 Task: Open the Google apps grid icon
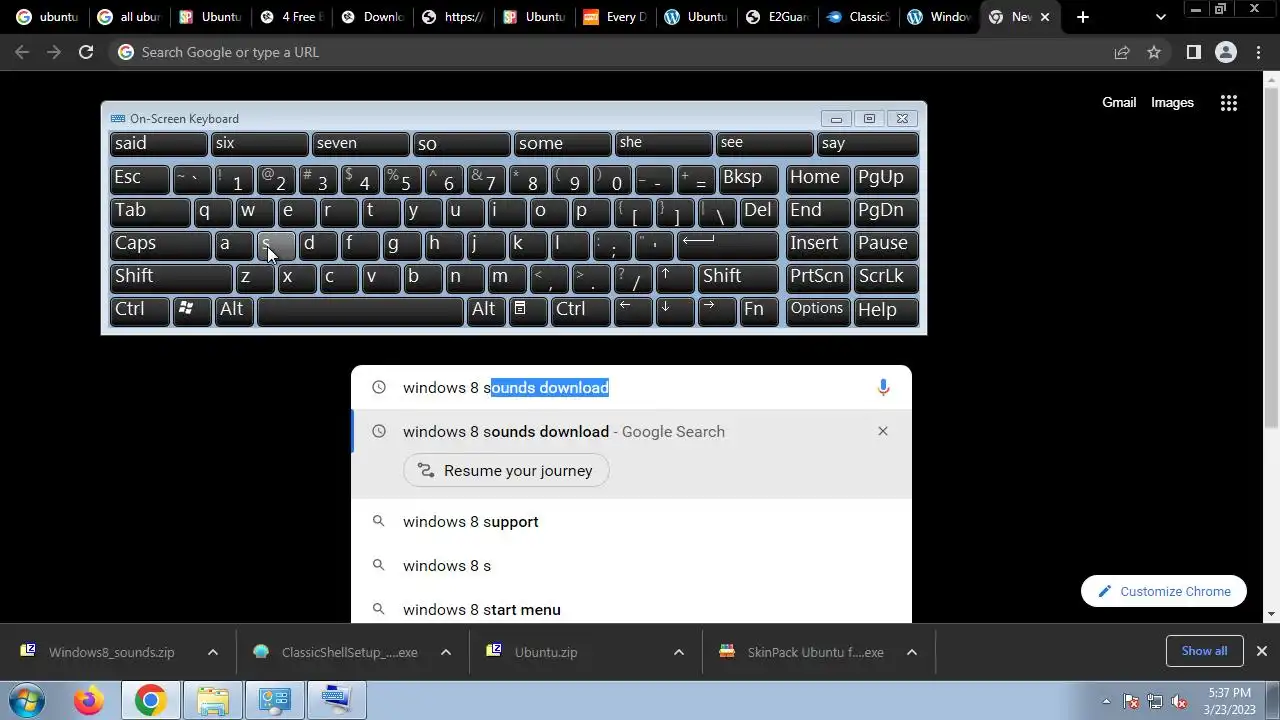pos(1229,103)
